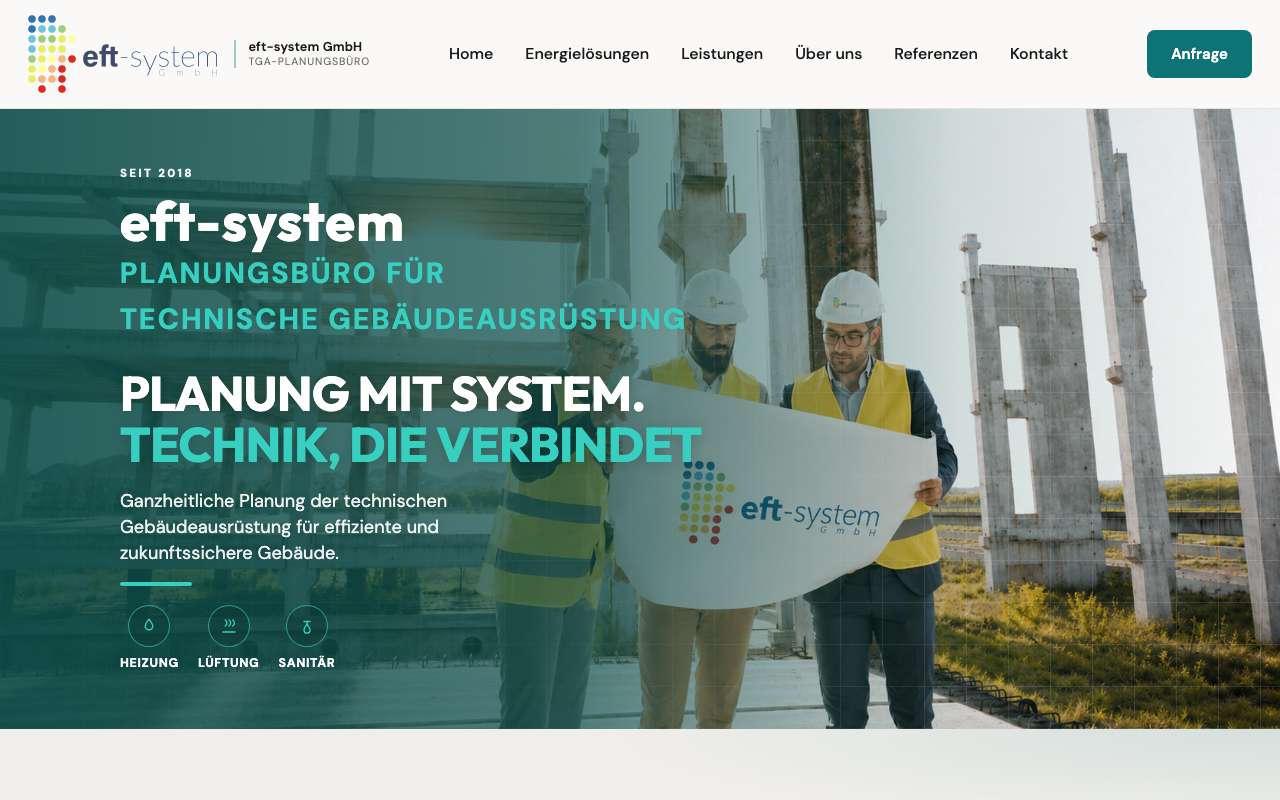Select the Sanitär icon
The image size is (1280, 800).
pyautogui.click(x=307, y=626)
